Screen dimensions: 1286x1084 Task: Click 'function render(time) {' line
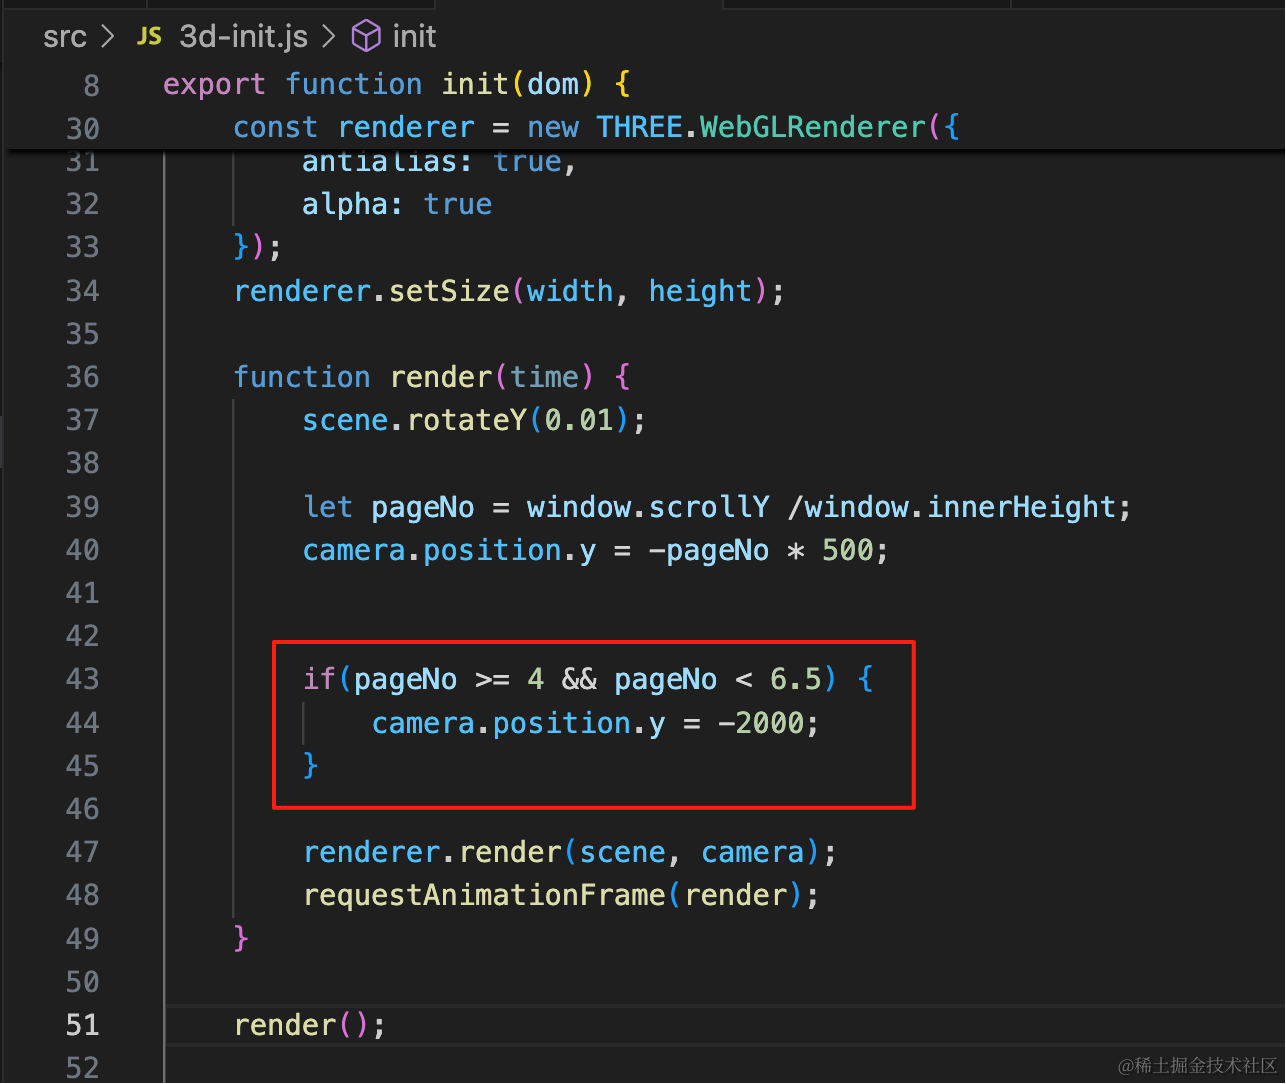pos(432,377)
